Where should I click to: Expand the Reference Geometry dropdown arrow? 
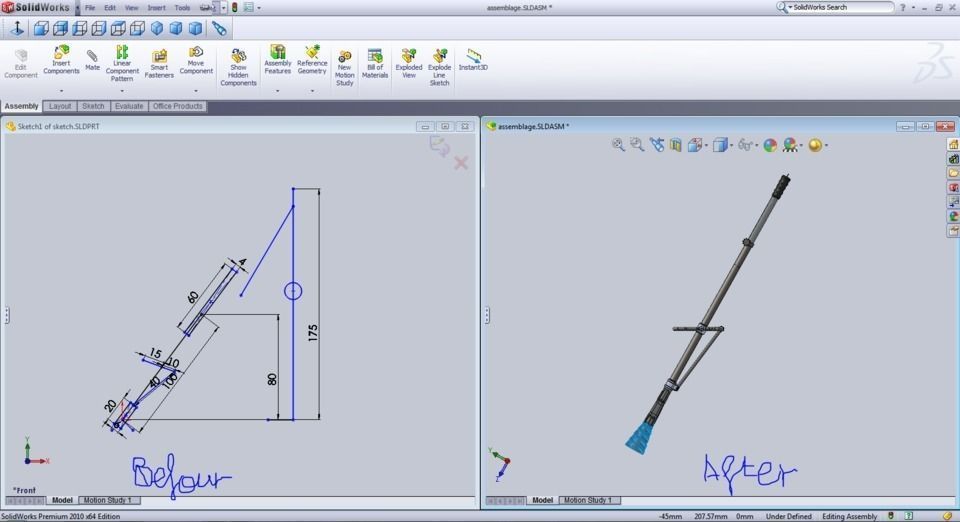tap(312, 91)
